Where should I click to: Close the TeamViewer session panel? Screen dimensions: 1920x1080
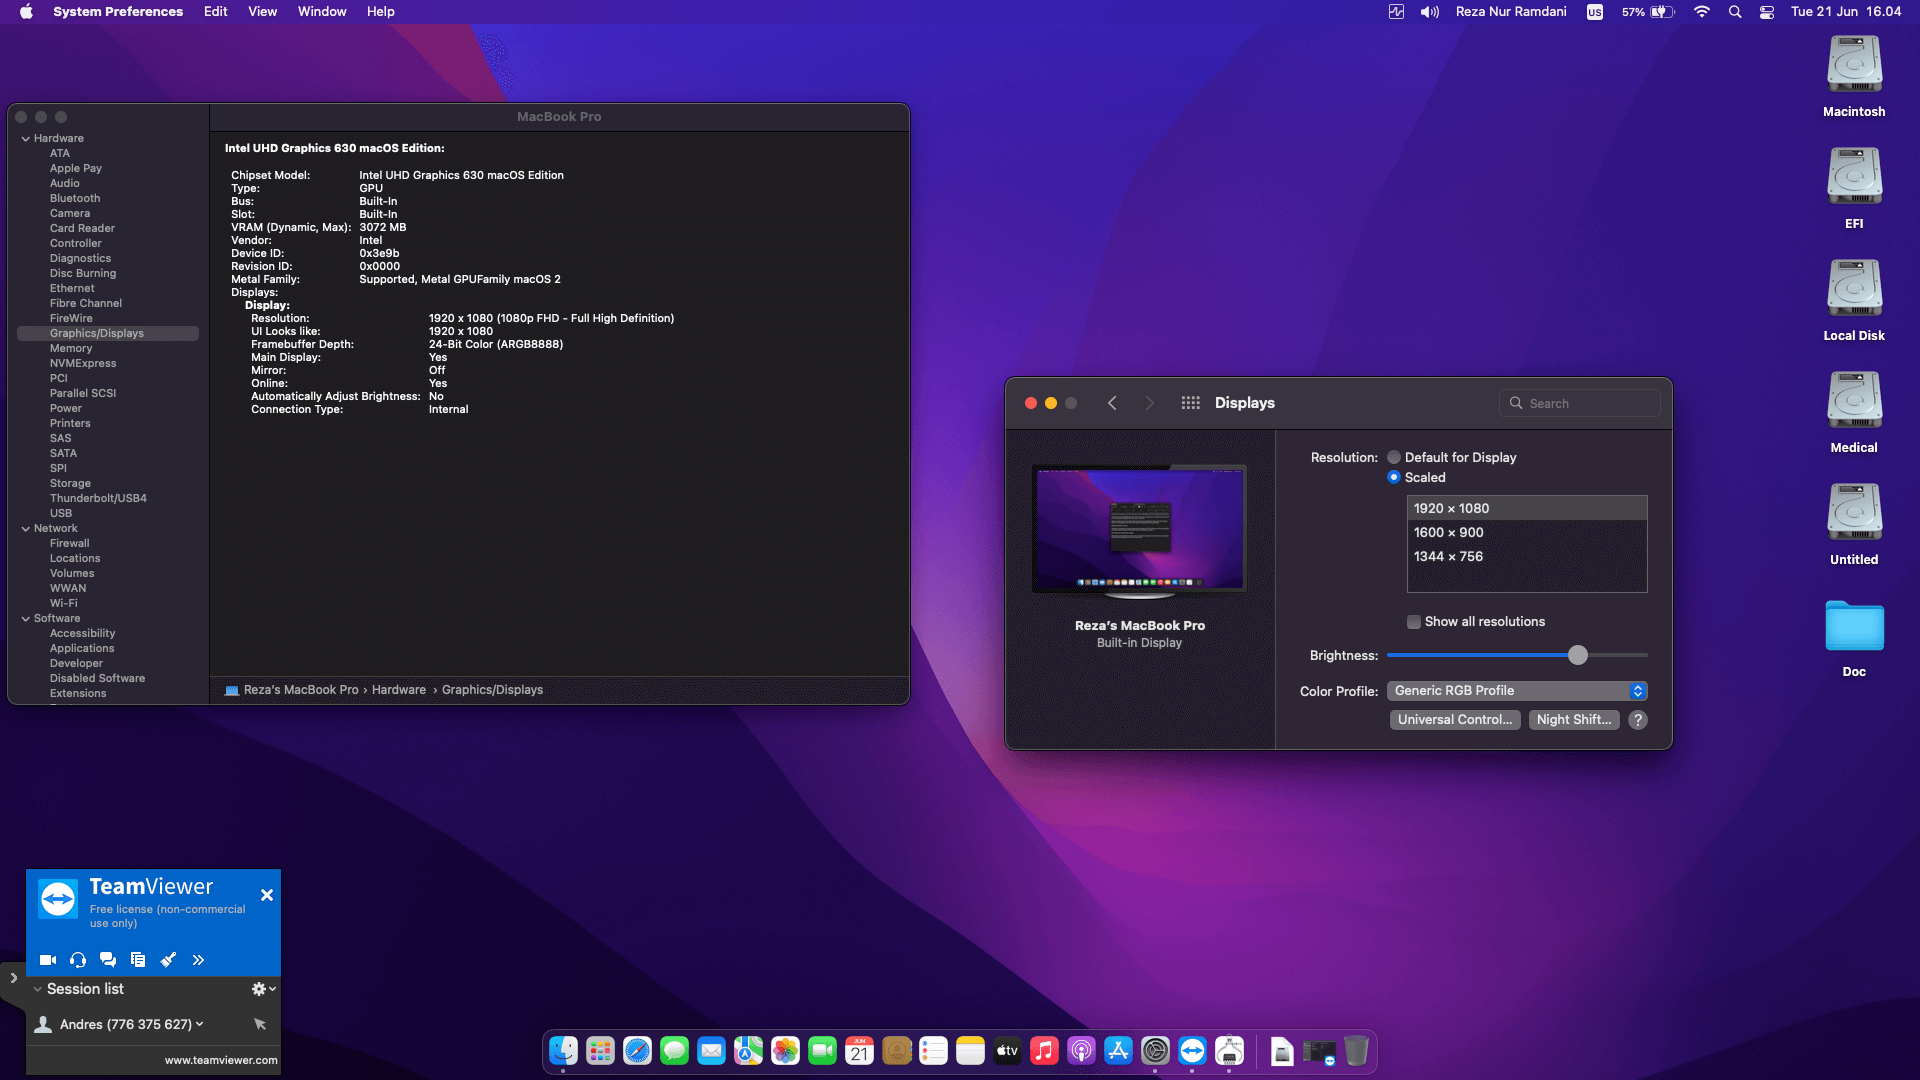267,895
